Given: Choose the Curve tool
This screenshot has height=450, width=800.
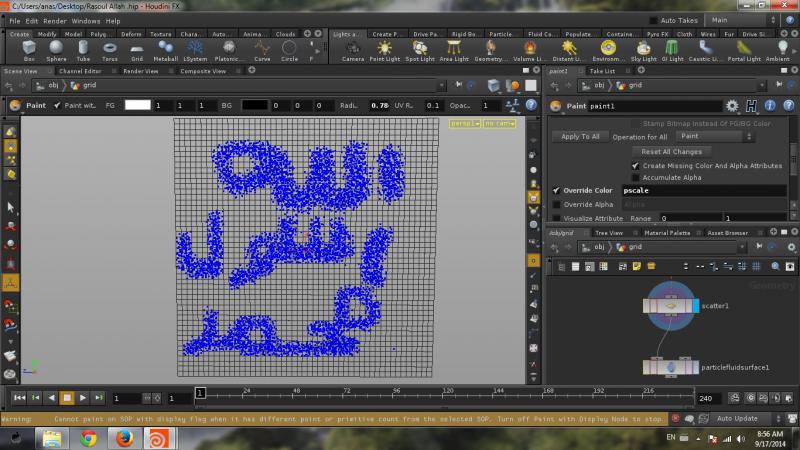Looking at the screenshot, I should click(262, 51).
